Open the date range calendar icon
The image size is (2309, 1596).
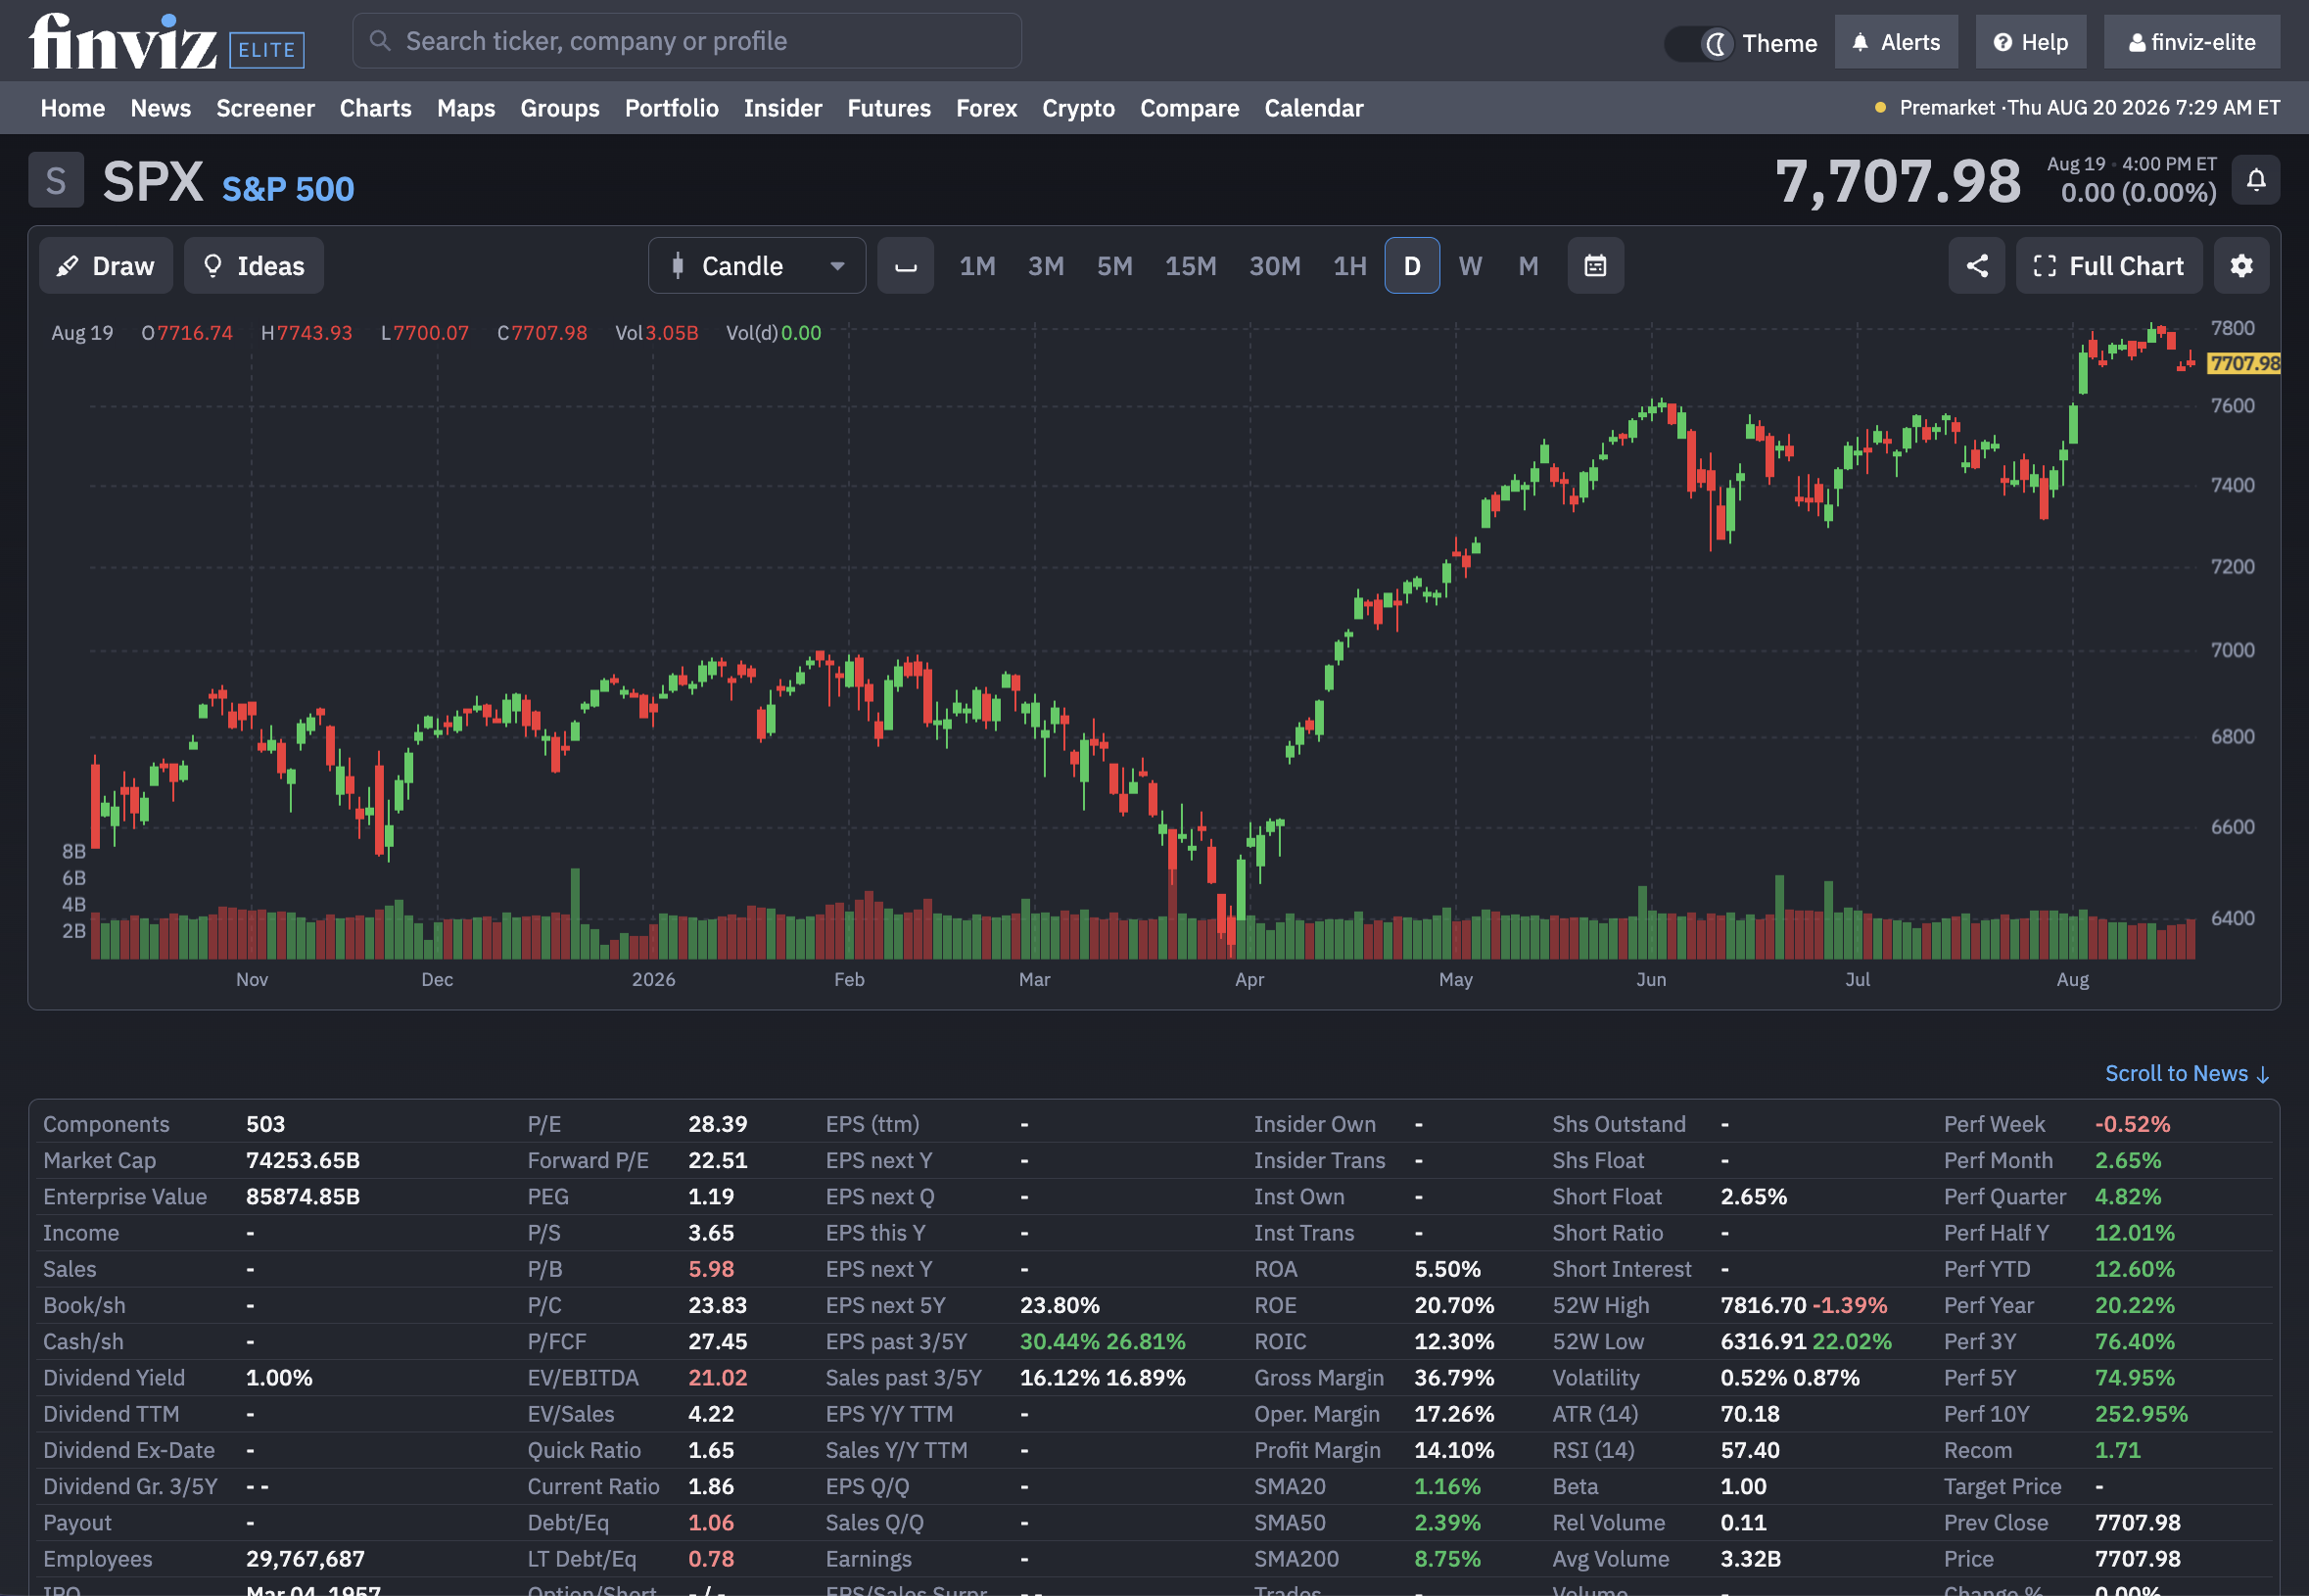pos(1595,266)
